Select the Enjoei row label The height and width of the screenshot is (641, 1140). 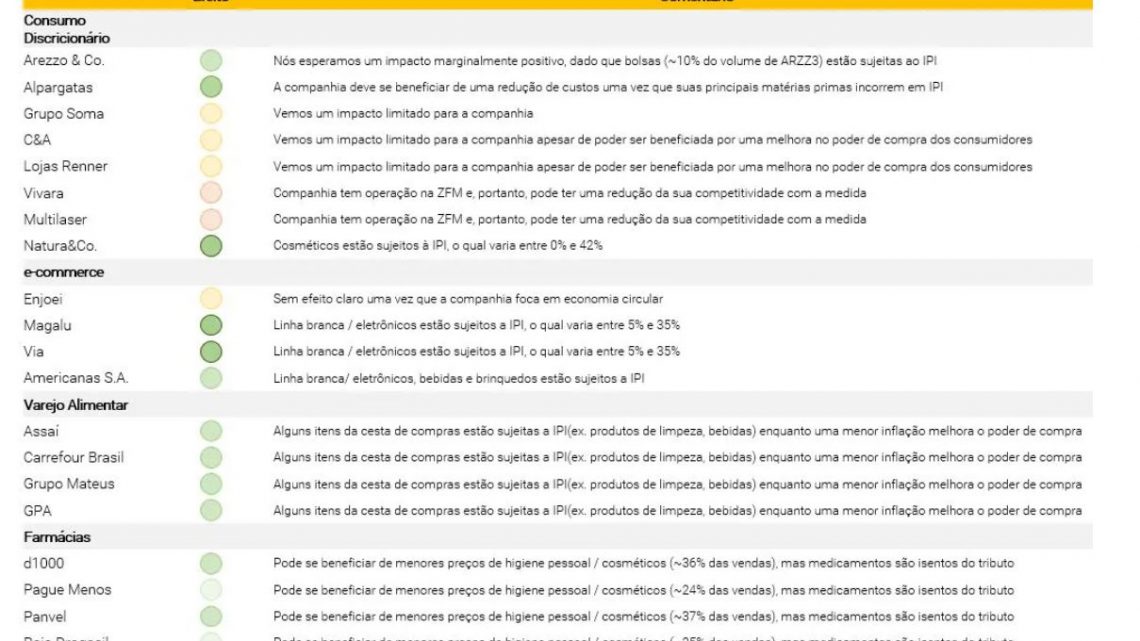coord(42,299)
